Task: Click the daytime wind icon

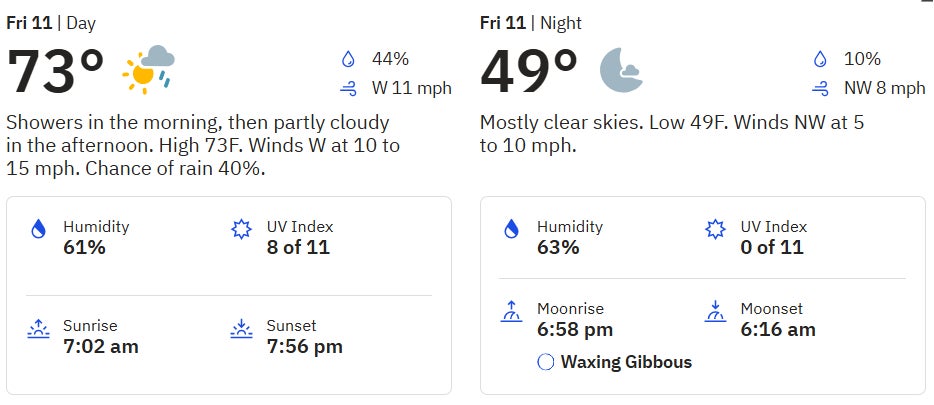Action: tap(348, 89)
